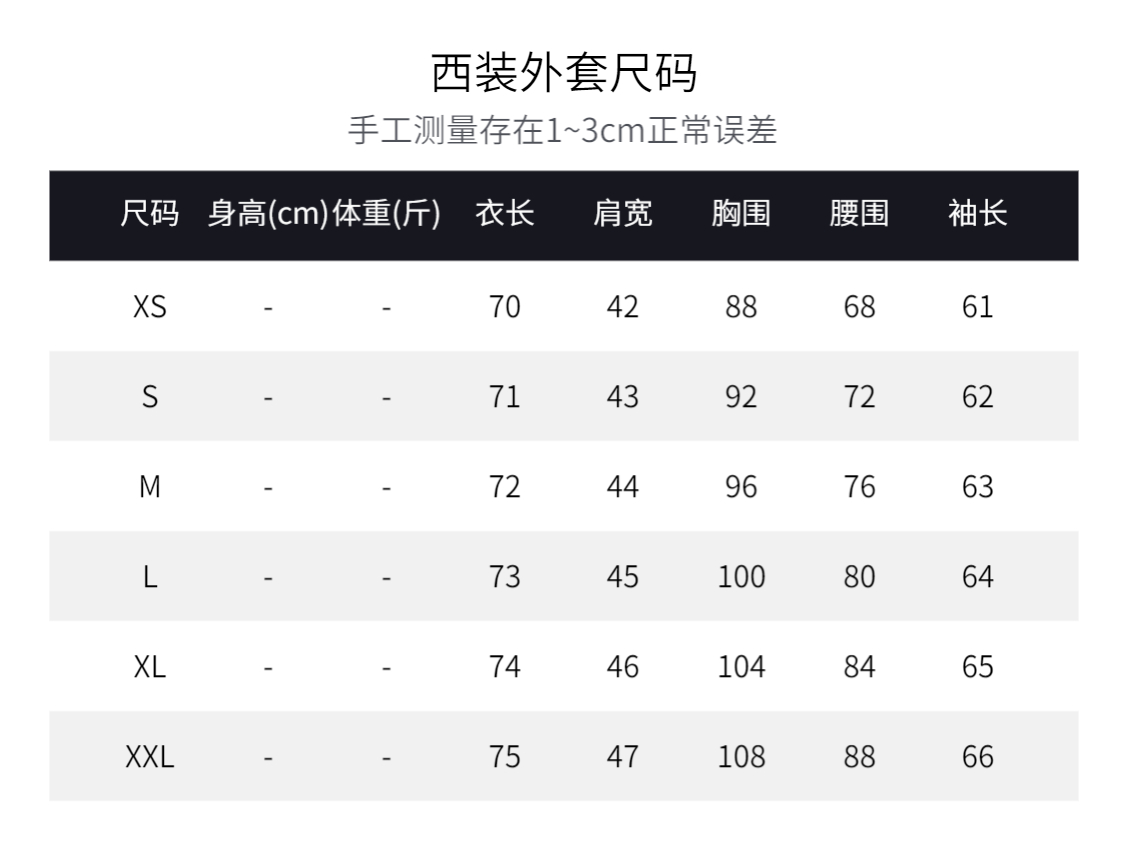Click the S size row label
Viewport: 1125px width, 847px height.
point(150,397)
